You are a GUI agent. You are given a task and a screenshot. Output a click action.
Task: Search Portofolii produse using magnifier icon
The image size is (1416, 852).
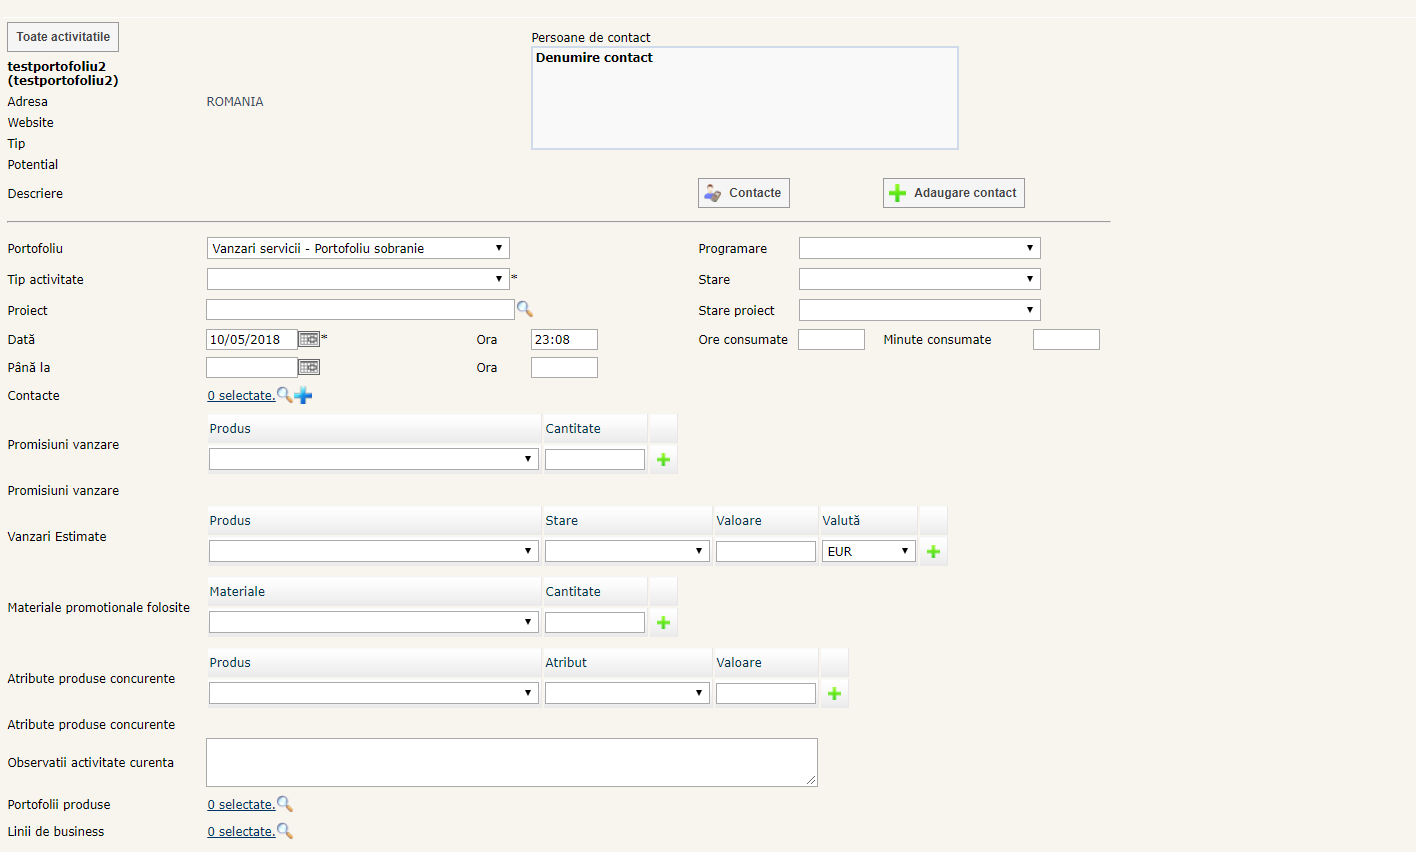285,804
